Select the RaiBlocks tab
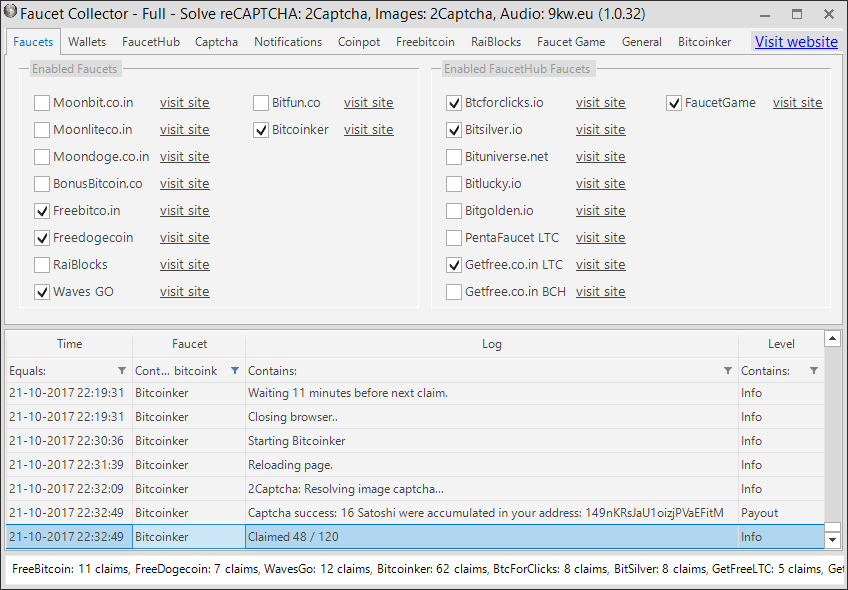Screen dimensions: 848x590 pyautogui.click(x=495, y=42)
